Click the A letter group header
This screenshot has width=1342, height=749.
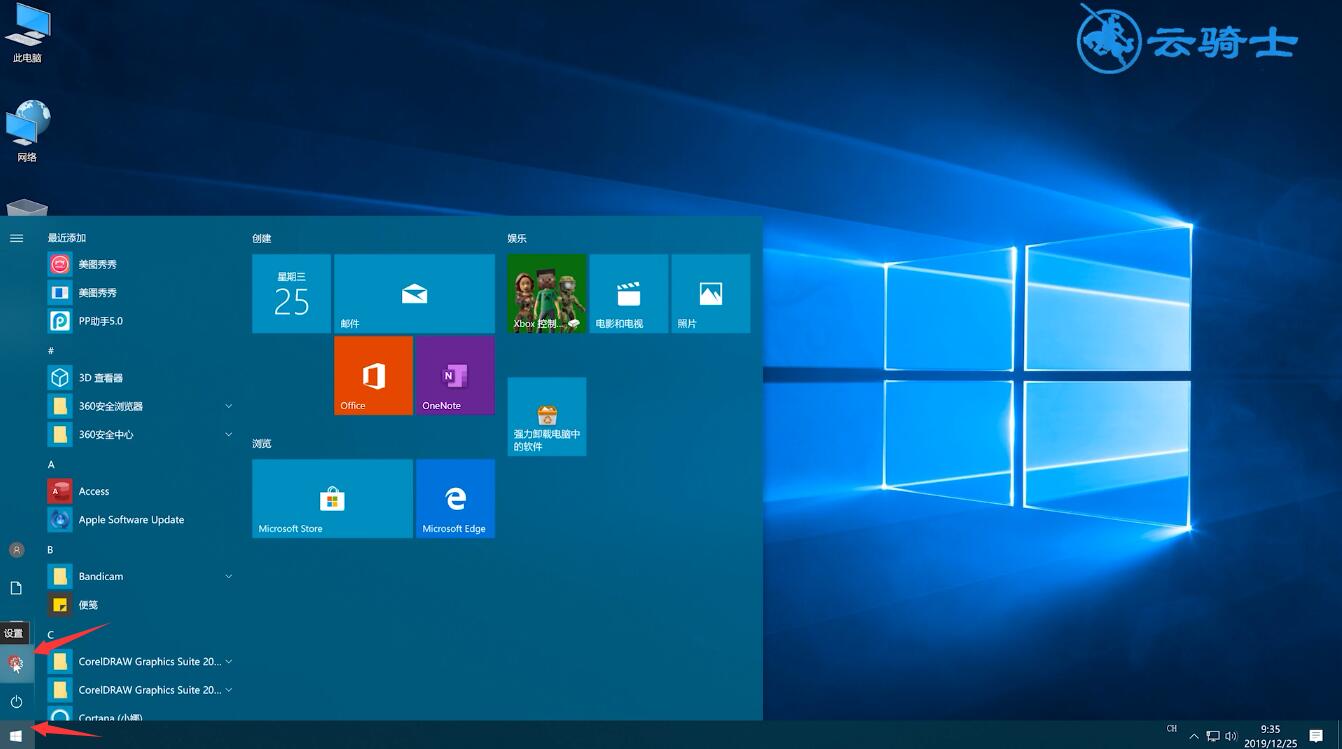coord(51,465)
